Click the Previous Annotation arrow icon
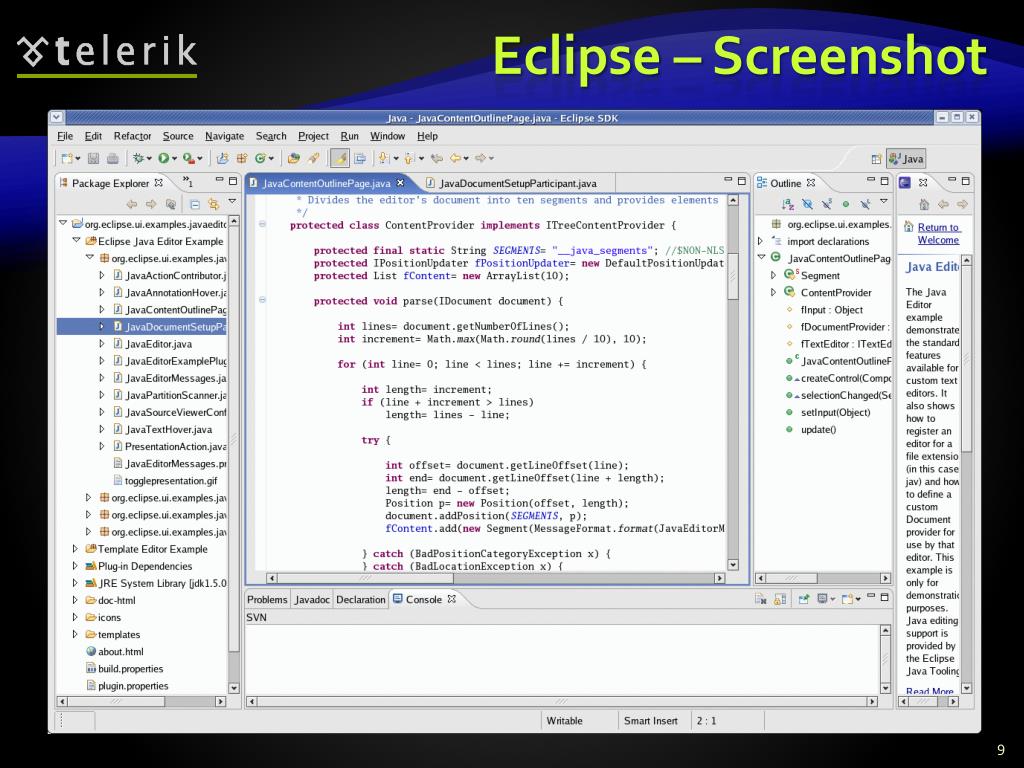 (x=409, y=158)
